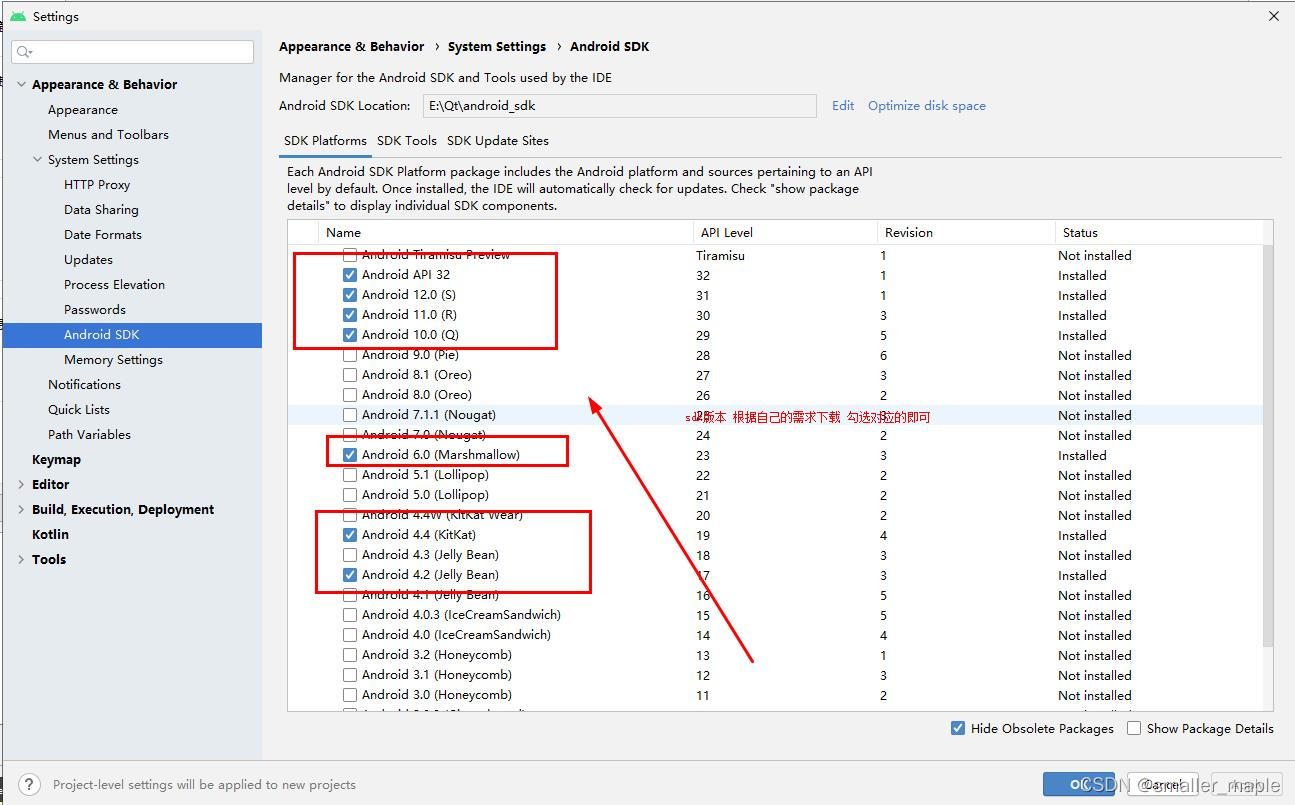Open the SDK Update Sites tab

pos(498,140)
